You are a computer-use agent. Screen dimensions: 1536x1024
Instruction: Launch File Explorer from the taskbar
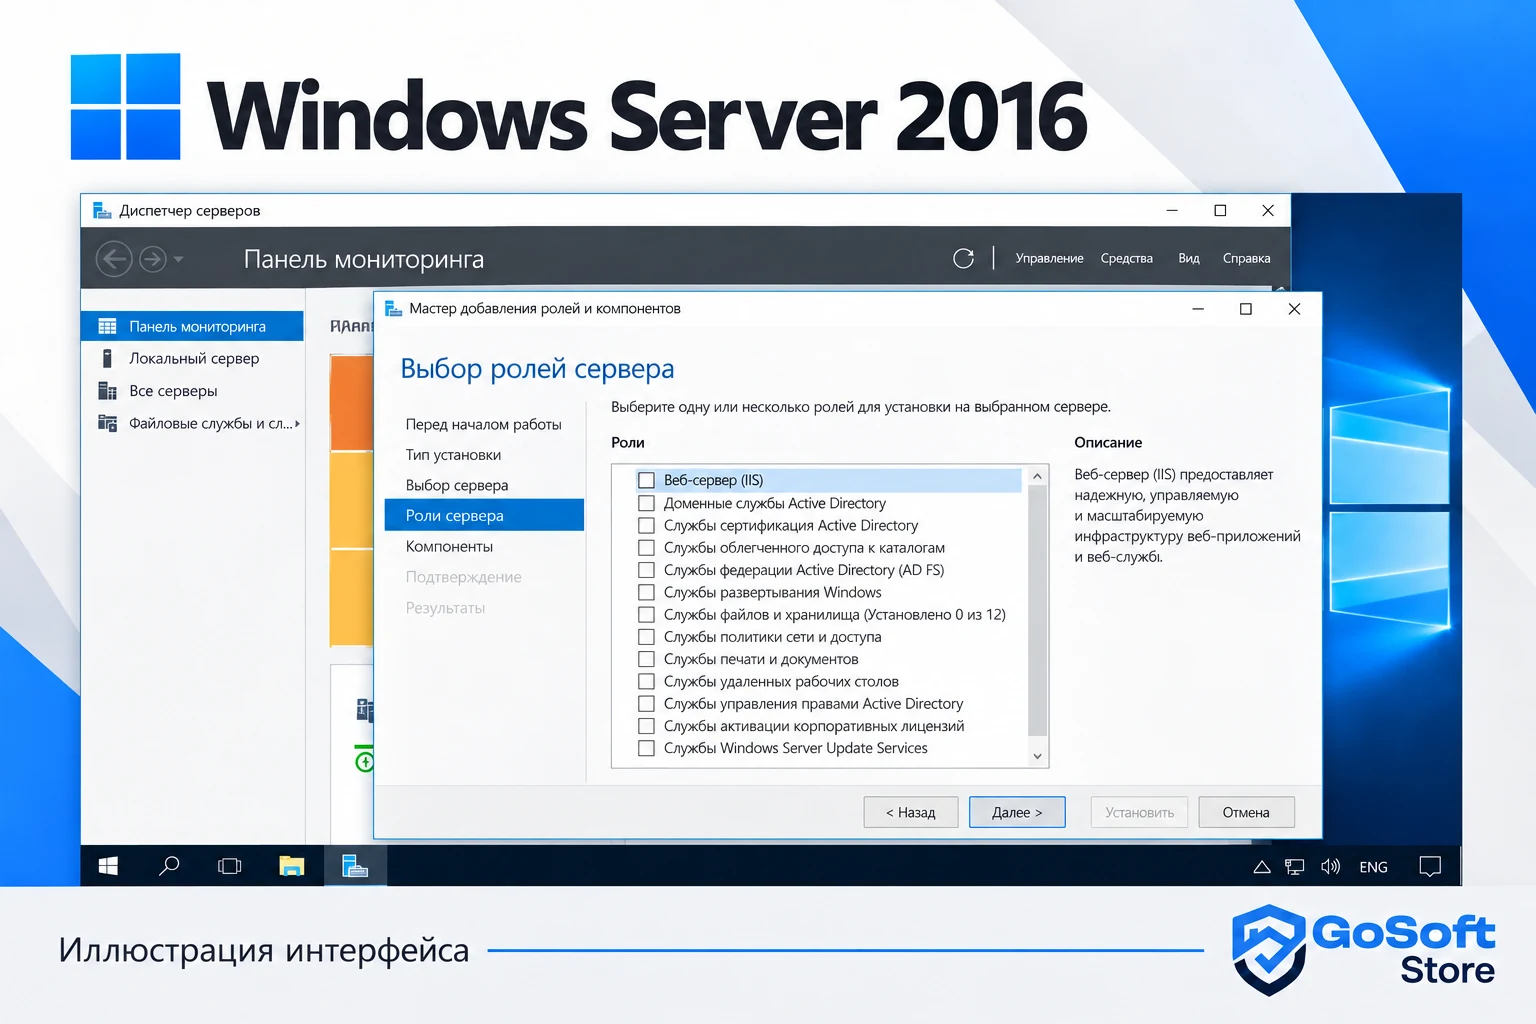point(291,866)
